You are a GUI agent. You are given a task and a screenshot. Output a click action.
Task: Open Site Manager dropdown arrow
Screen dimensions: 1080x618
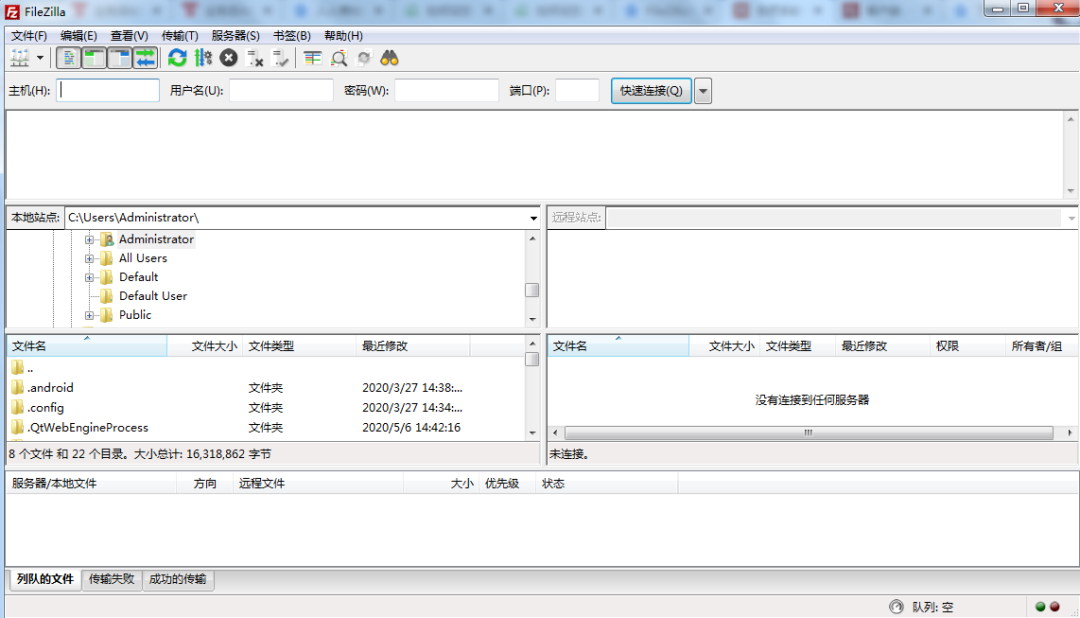tap(40, 58)
